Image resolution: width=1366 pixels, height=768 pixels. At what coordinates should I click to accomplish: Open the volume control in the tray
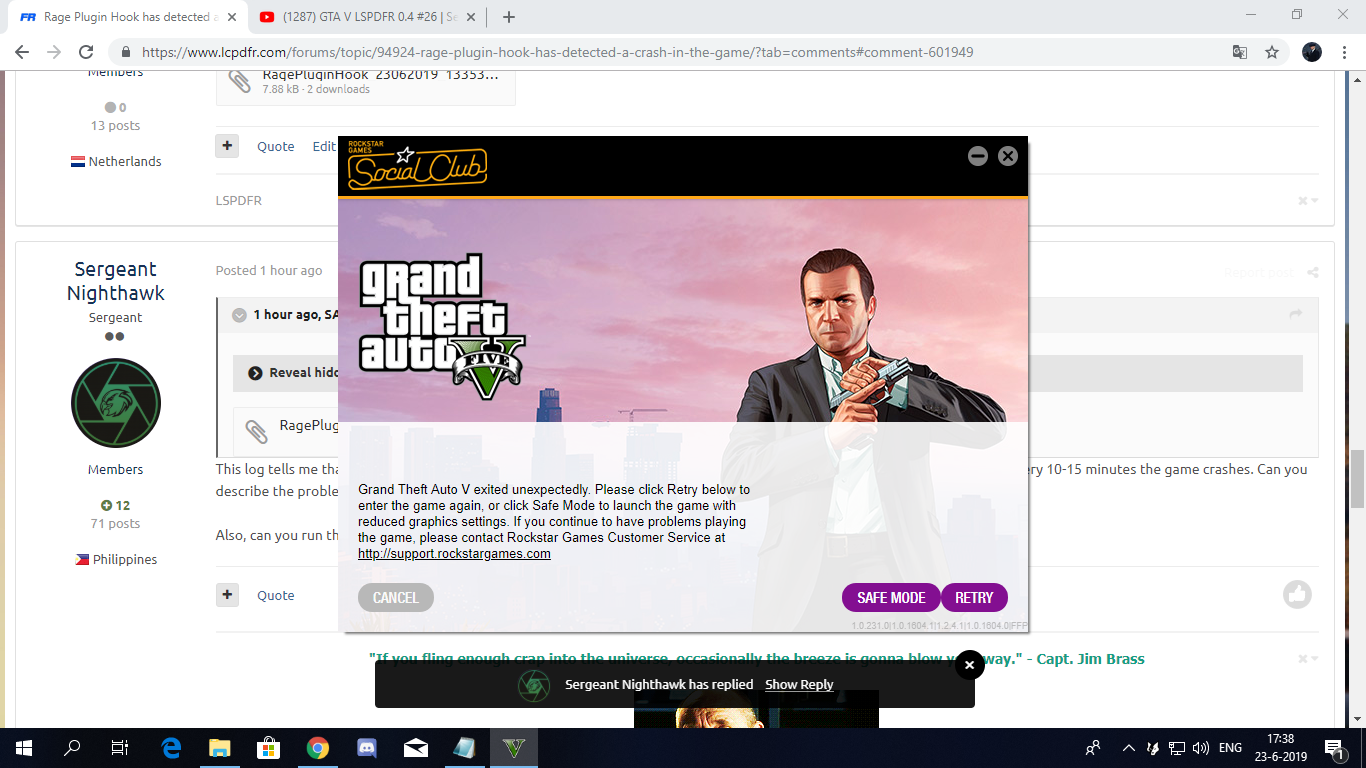1201,747
